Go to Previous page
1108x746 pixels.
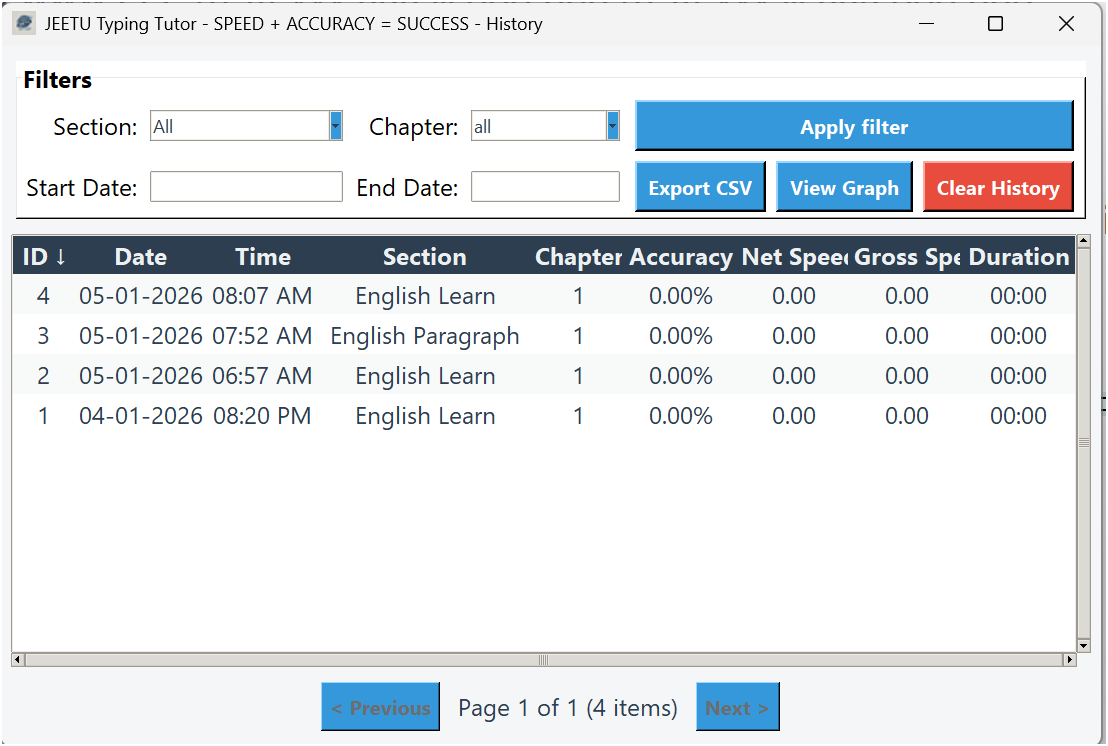[x=380, y=708]
